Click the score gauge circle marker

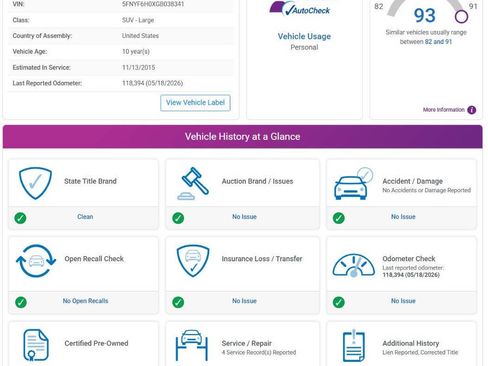(461, 16)
